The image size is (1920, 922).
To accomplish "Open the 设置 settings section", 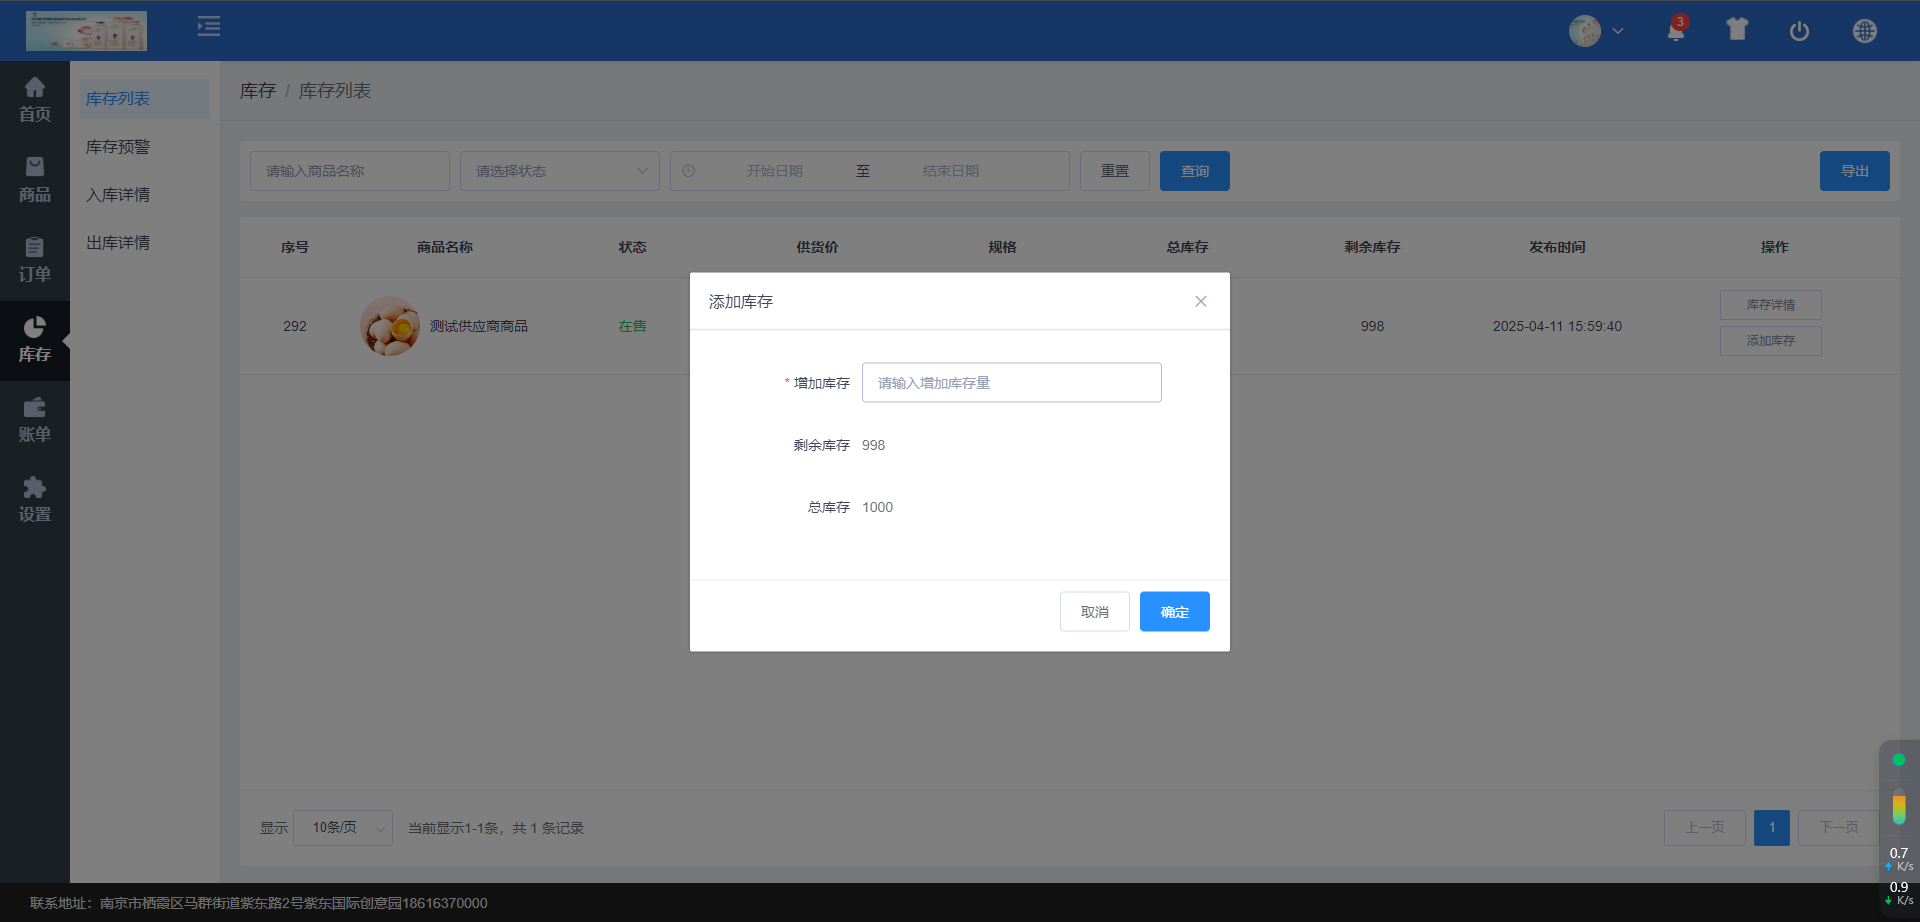I will pyautogui.click(x=35, y=500).
